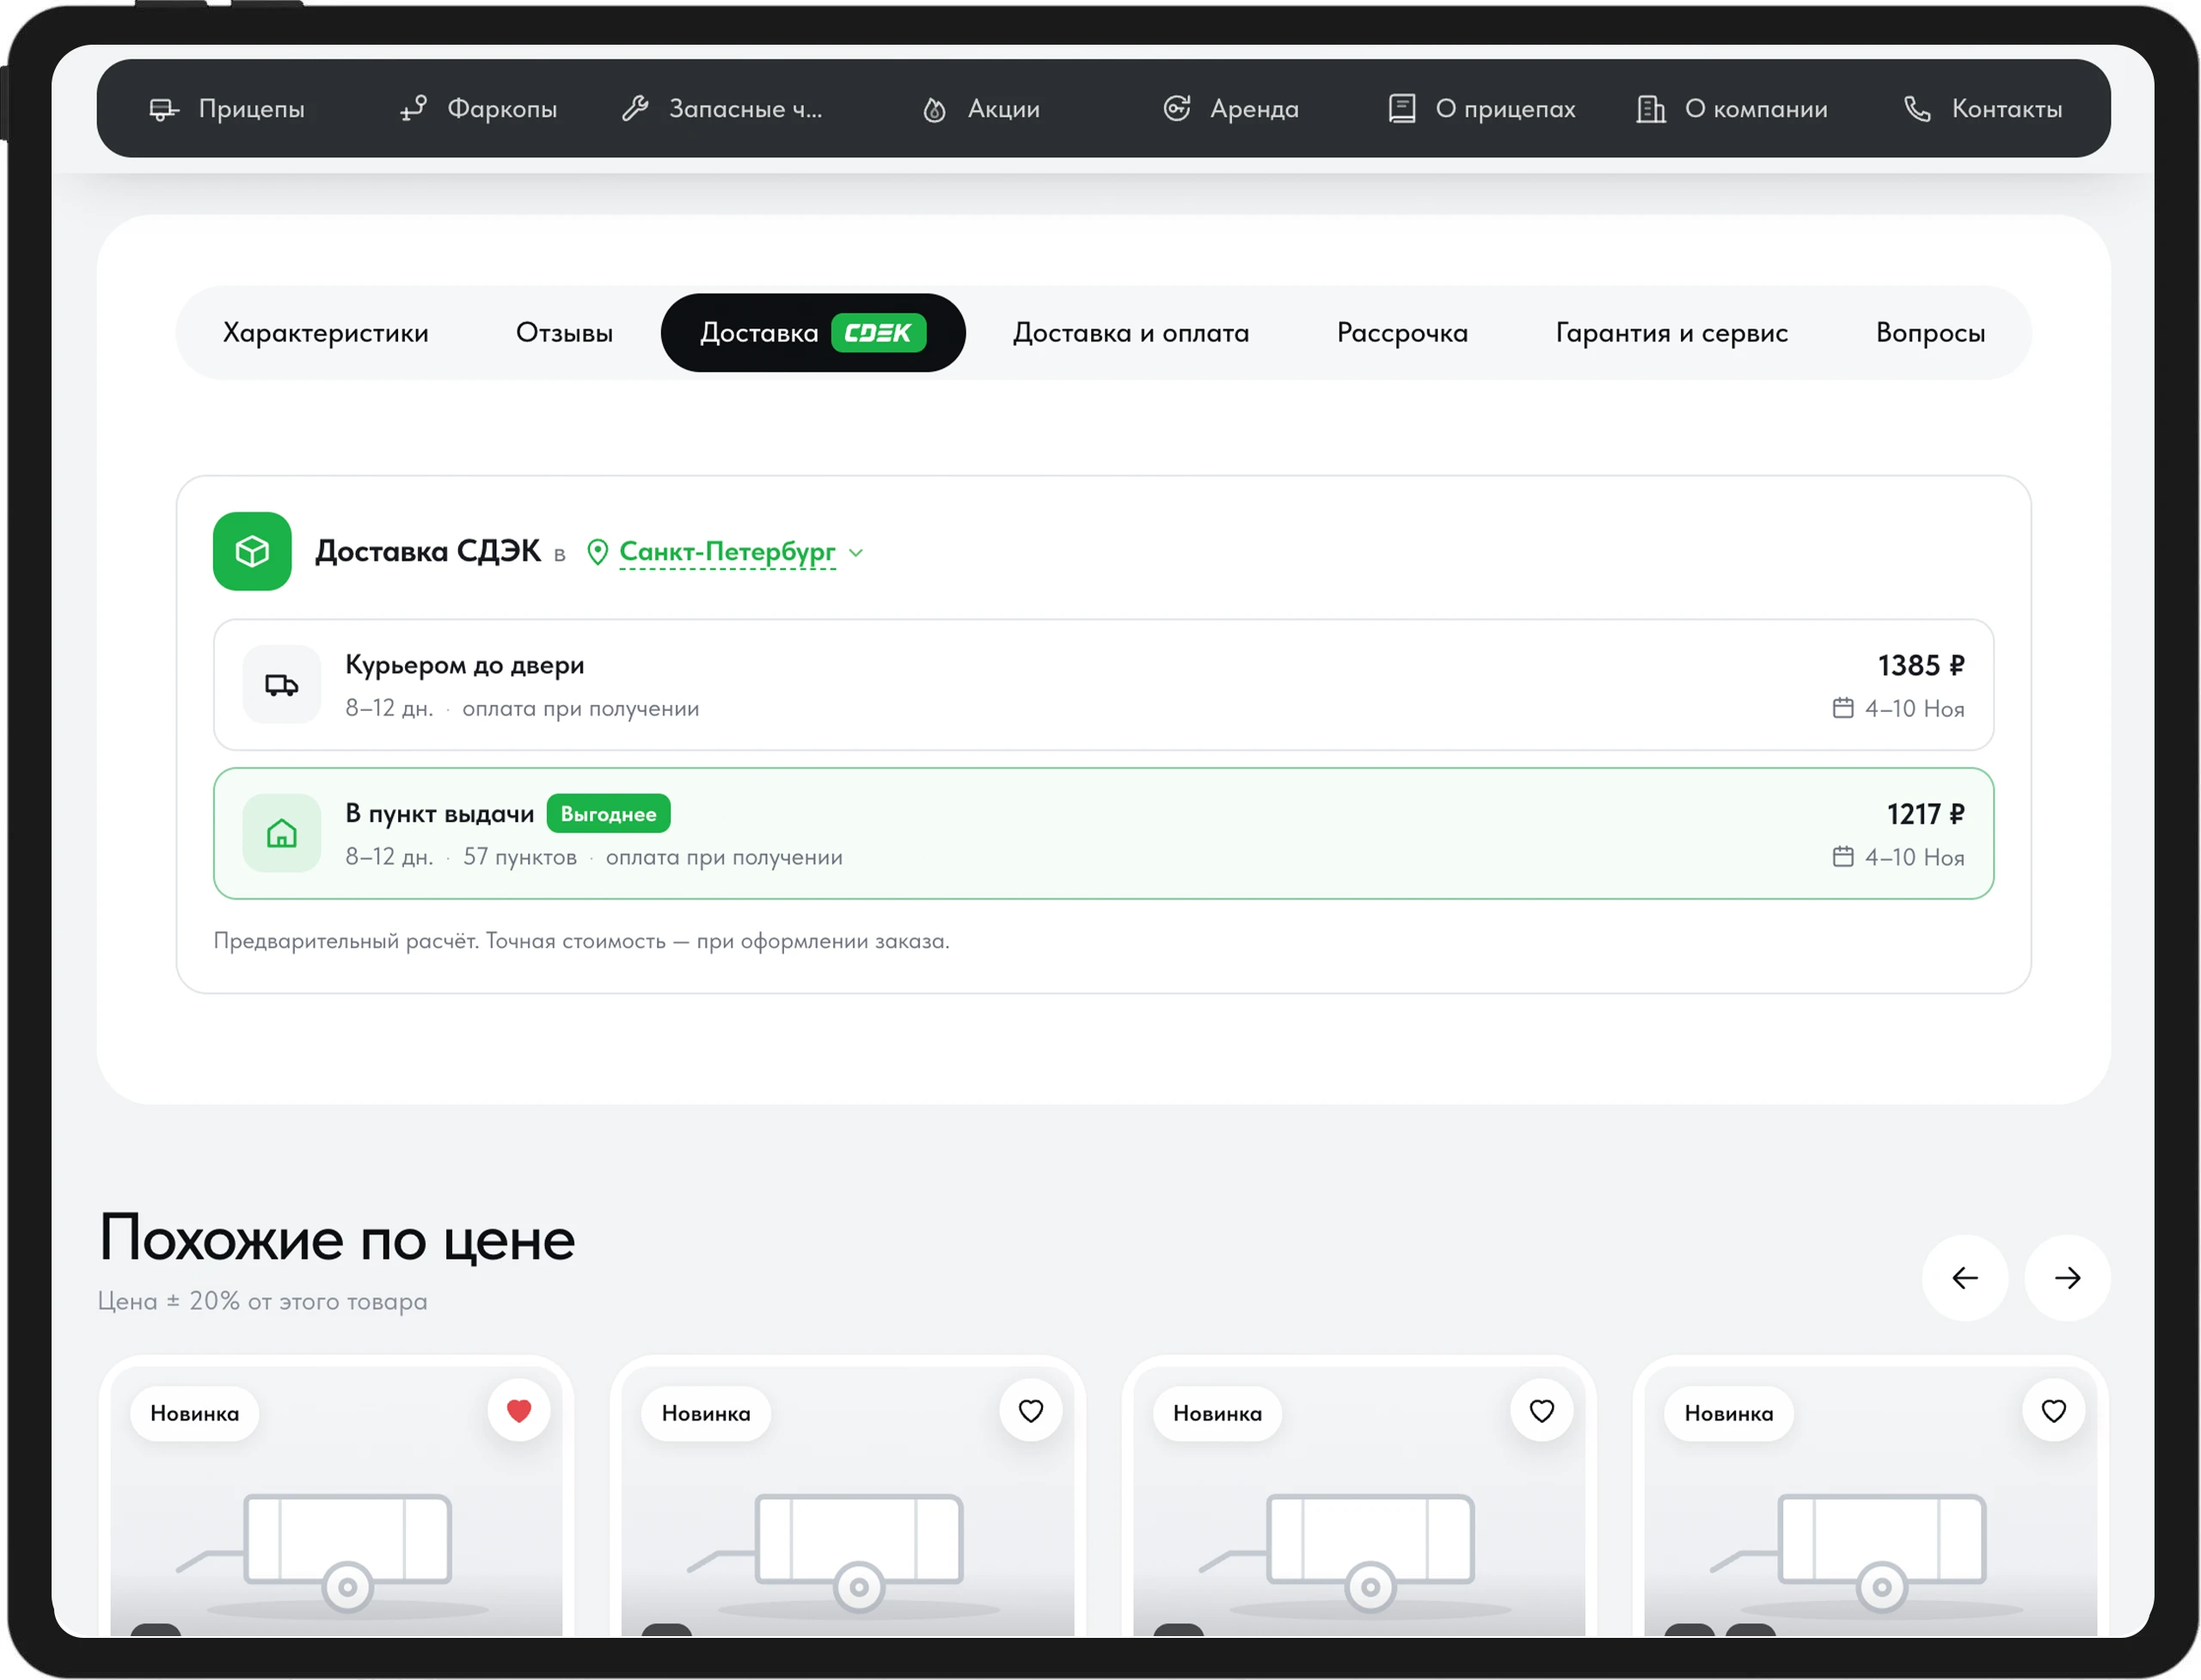2201x1680 pixels.
Task: Open the Санкт-Петербург city selector
Action: pyautogui.click(x=727, y=552)
